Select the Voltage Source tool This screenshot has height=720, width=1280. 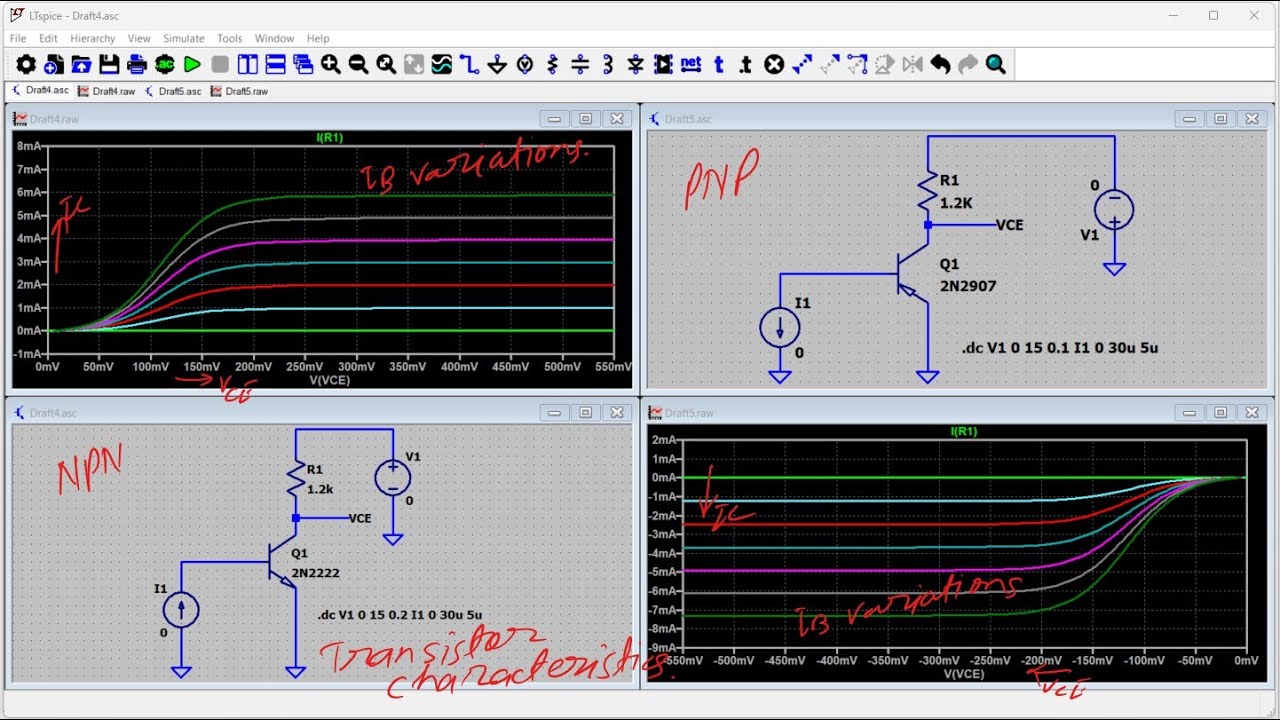coord(525,64)
